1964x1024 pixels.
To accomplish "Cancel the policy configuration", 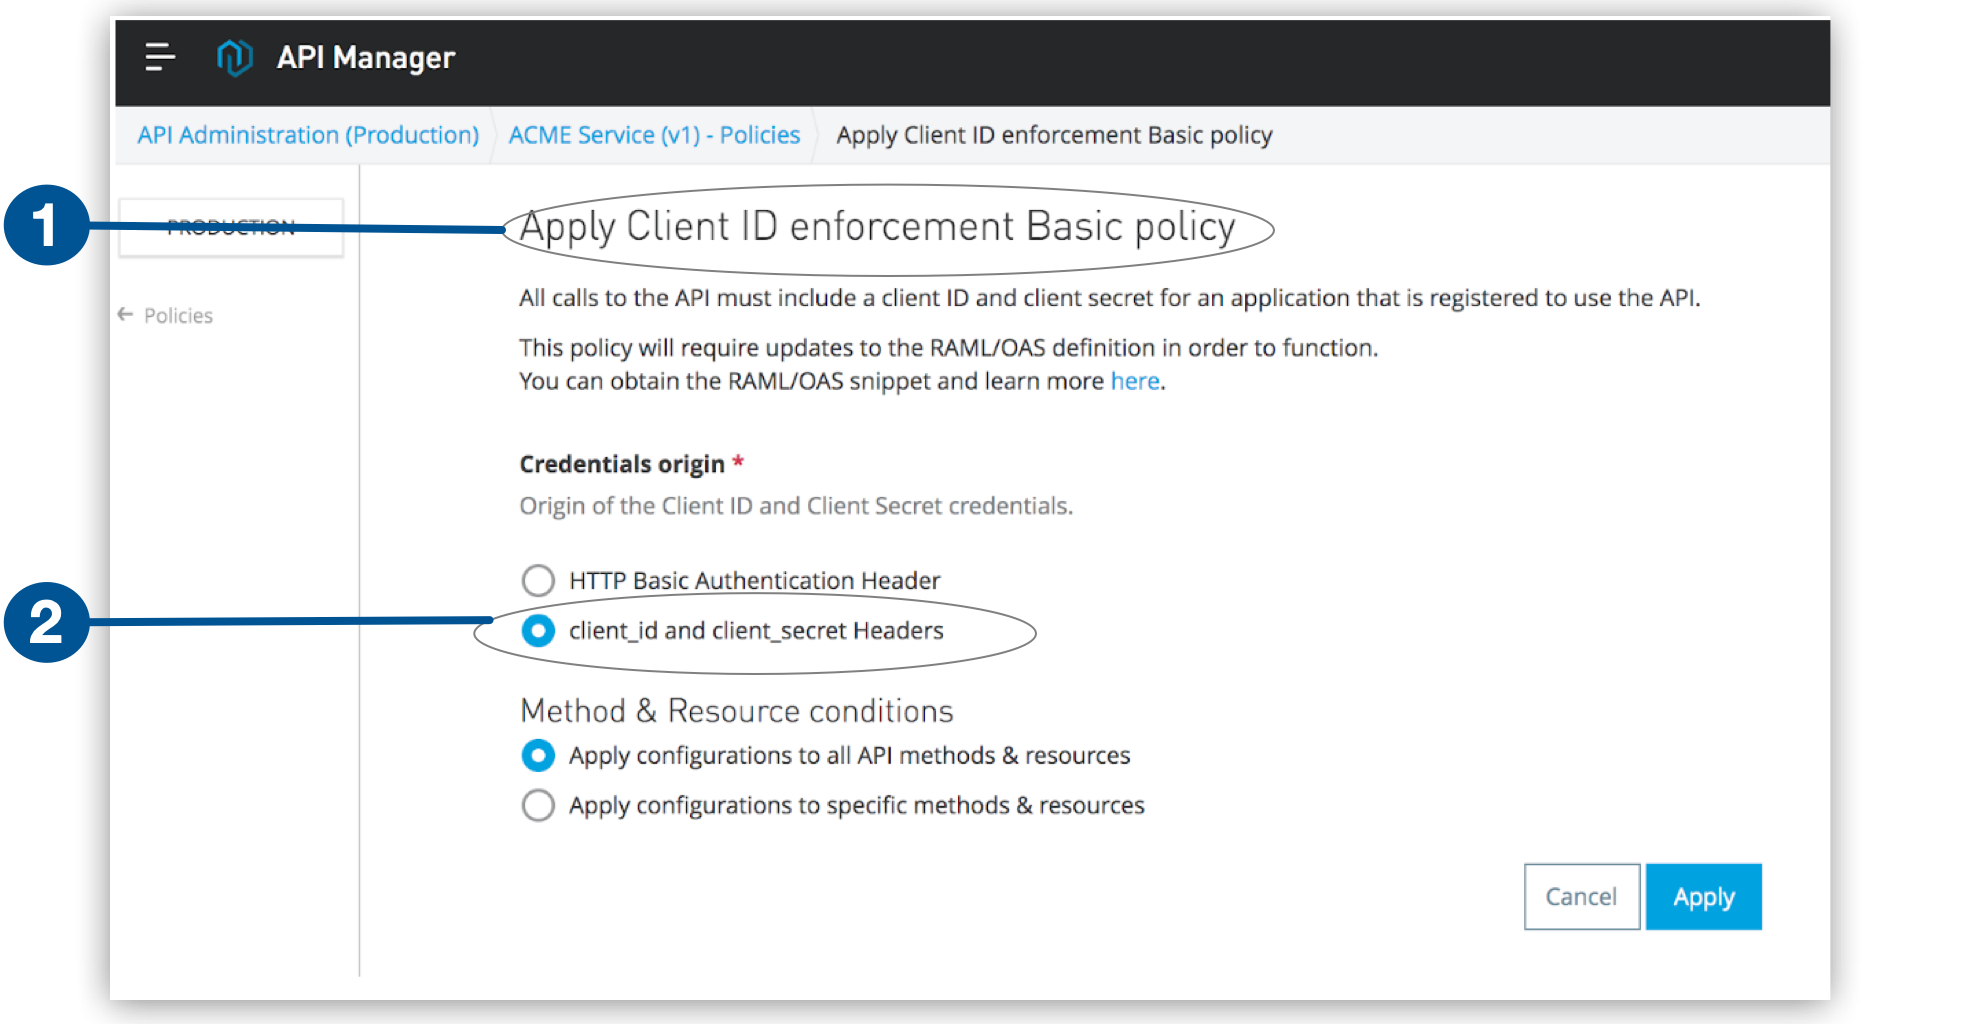I will (1581, 896).
